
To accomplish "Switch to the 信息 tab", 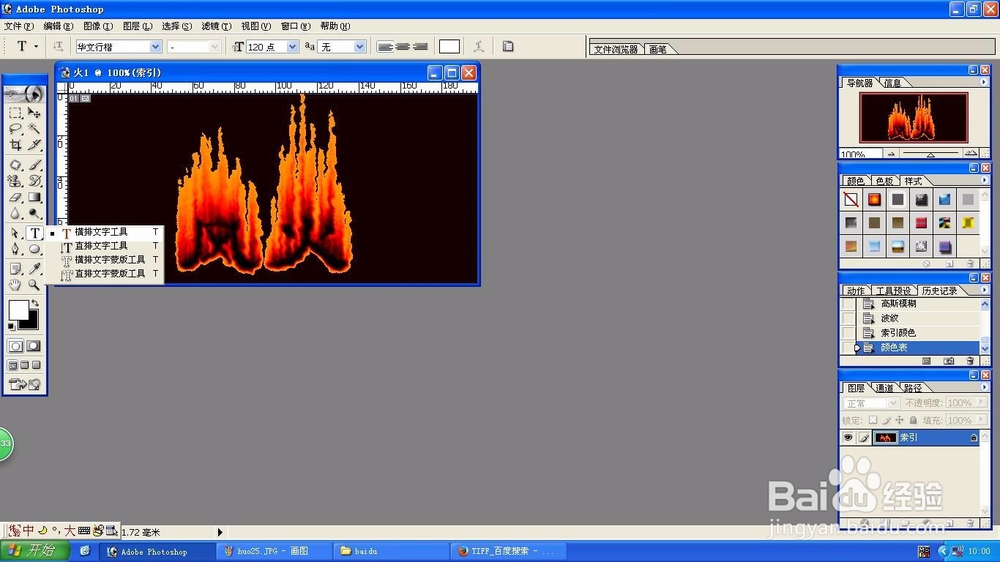I will [893, 83].
